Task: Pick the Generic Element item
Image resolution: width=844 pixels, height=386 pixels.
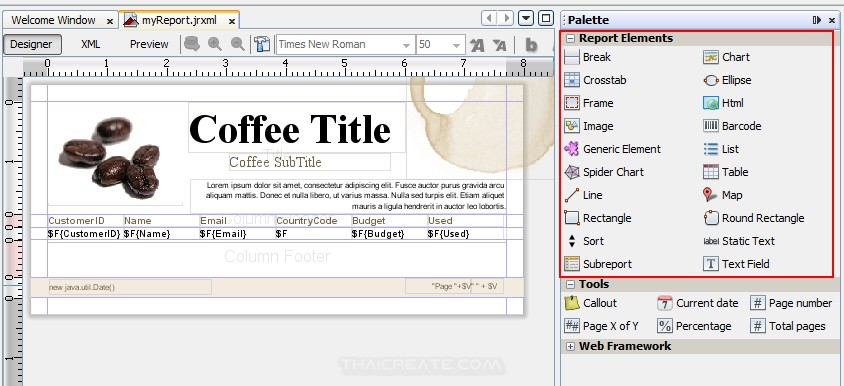Action: (x=612, y=149)
